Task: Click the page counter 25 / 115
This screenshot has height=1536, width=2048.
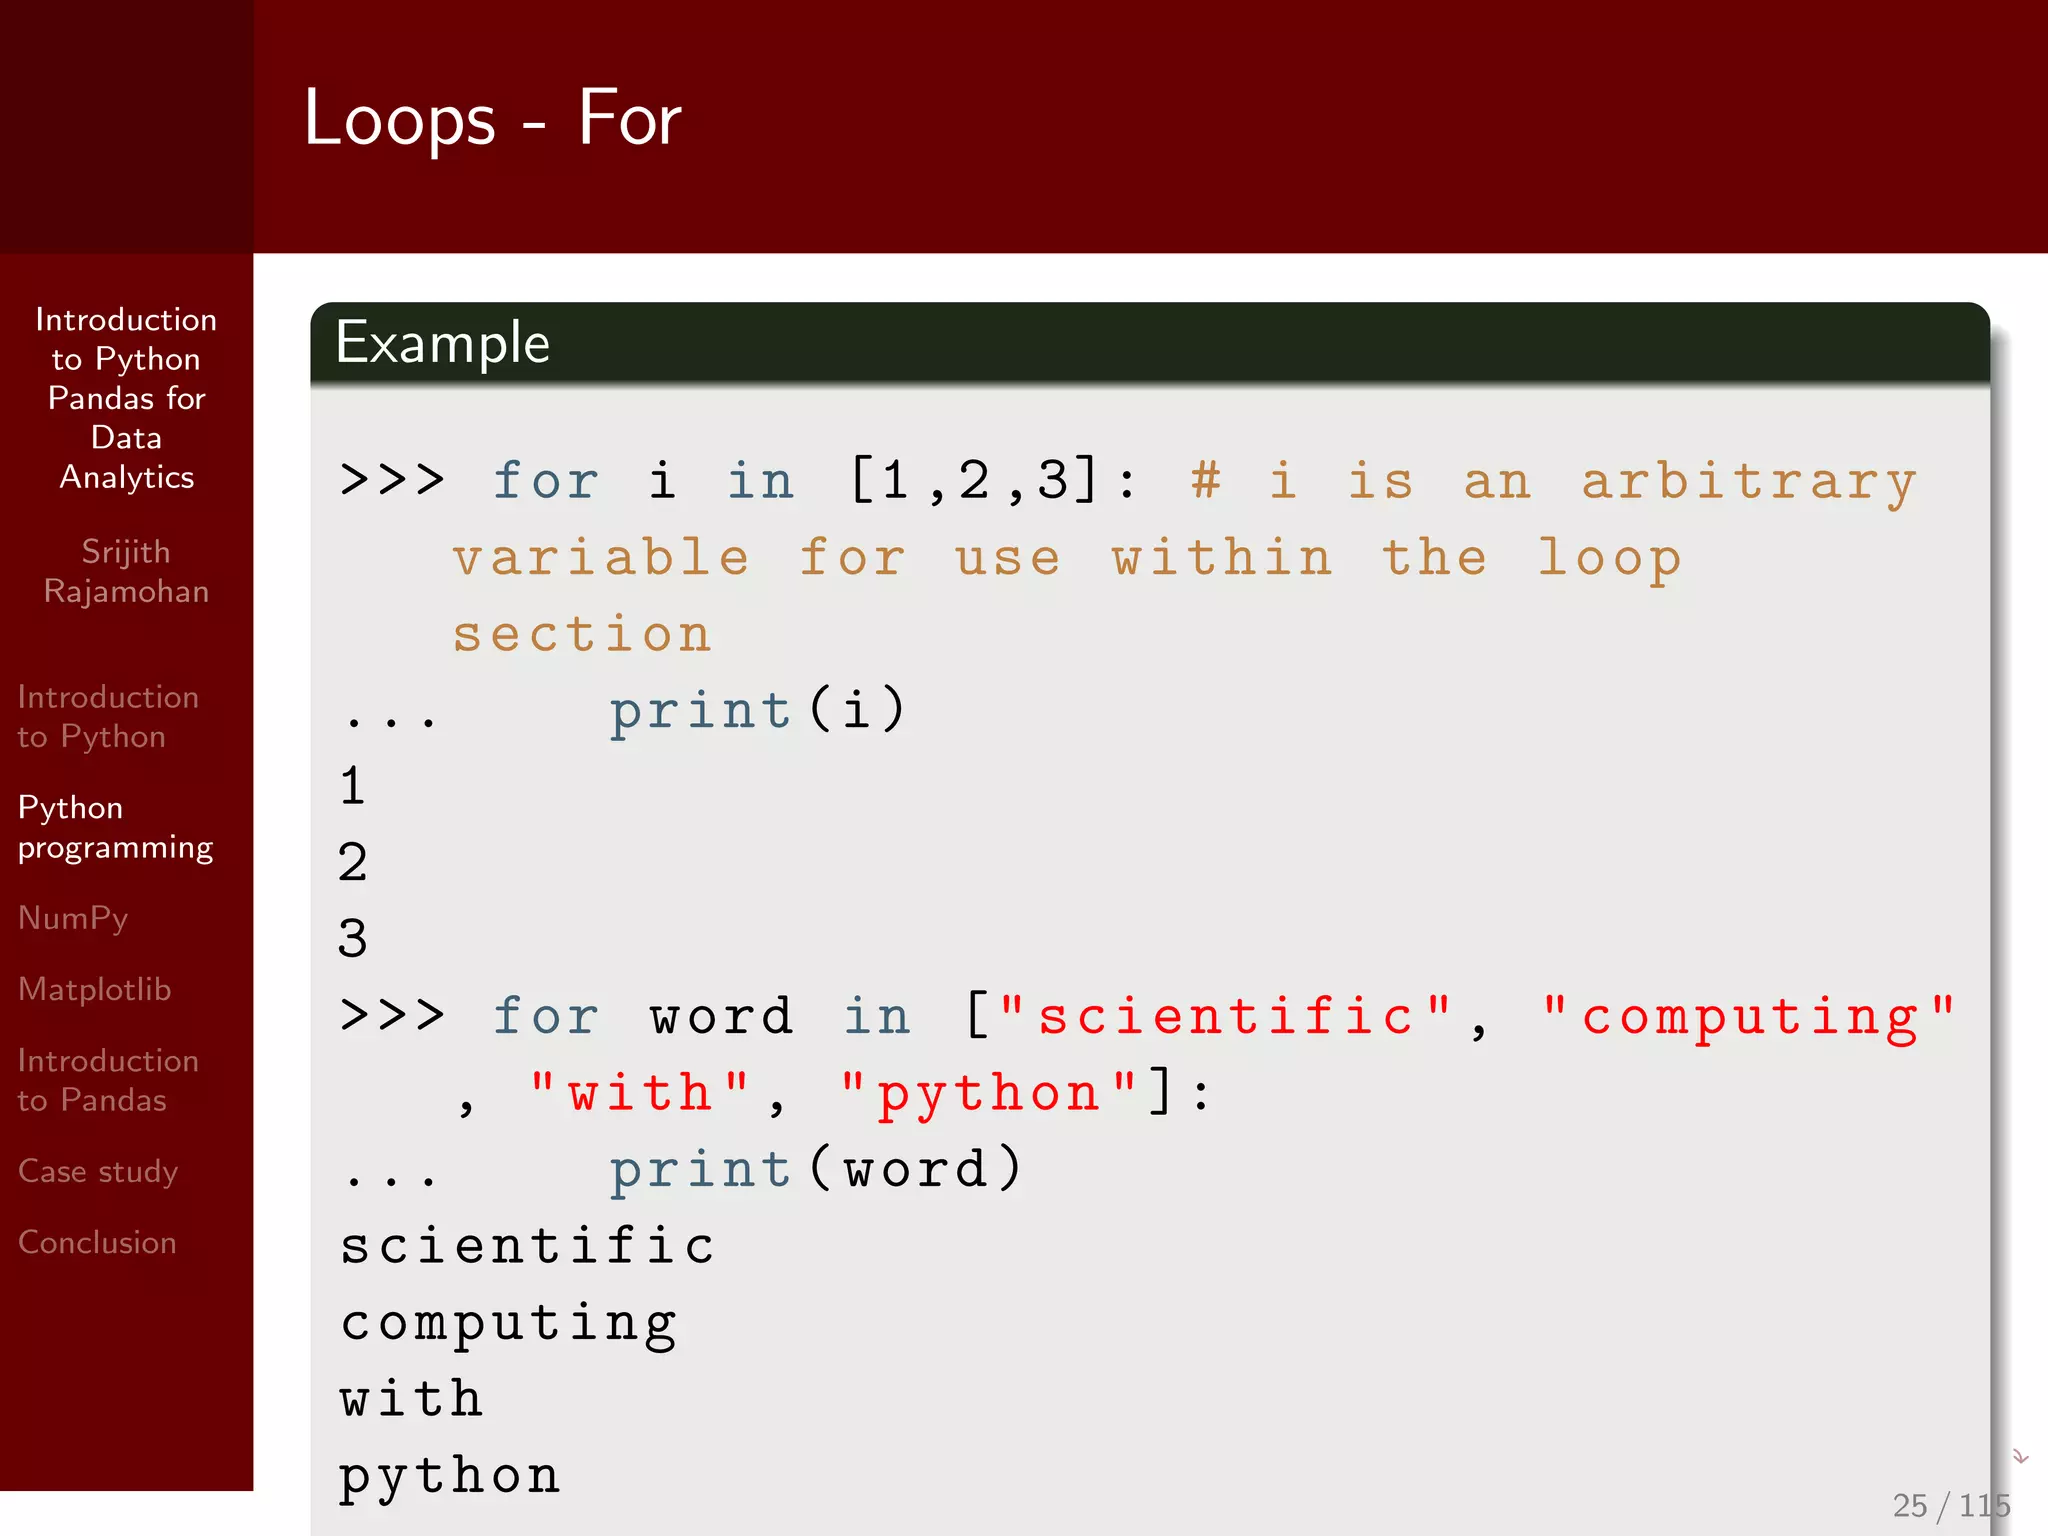Action: point(1951,1505)
